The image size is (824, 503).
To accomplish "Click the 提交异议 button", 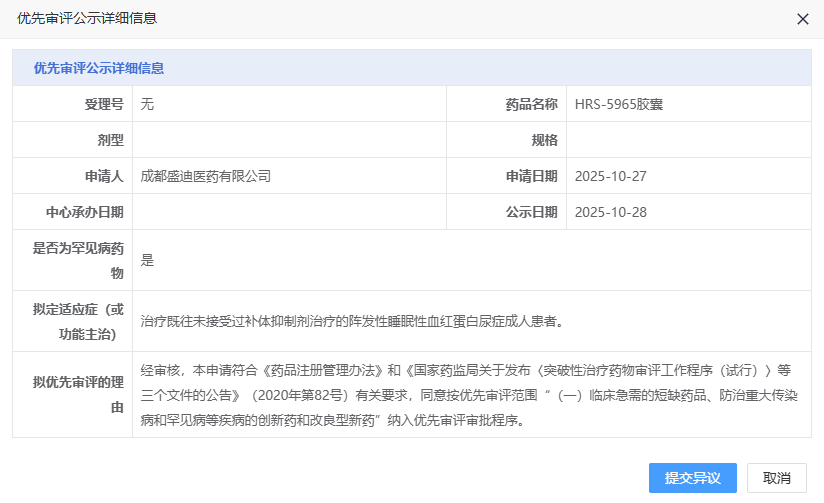I will pyautogui.click(x=692, y=478).
